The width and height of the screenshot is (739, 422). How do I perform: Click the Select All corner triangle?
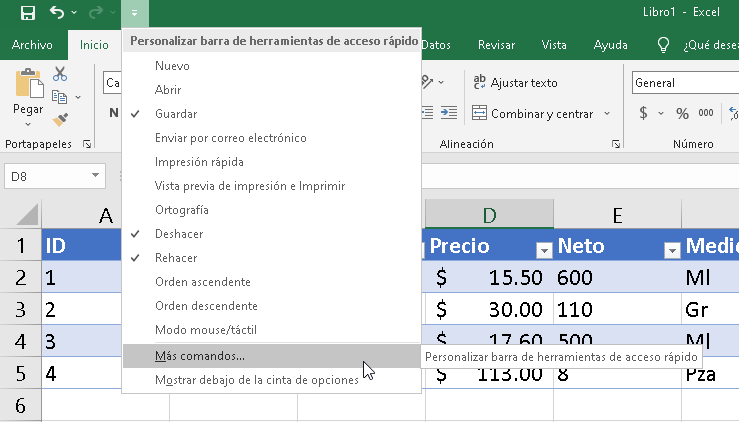26,215
